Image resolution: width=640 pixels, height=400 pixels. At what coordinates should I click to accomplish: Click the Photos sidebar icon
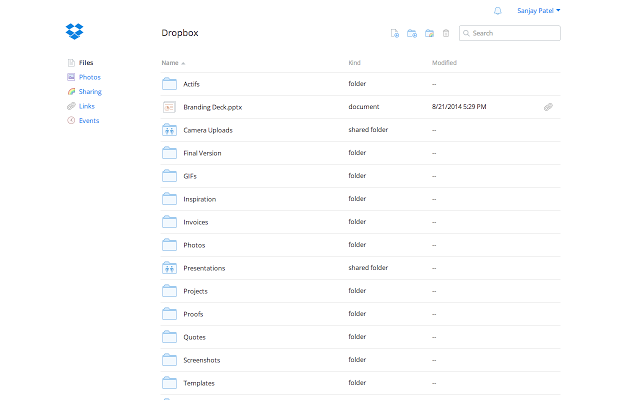pos(71,77)
